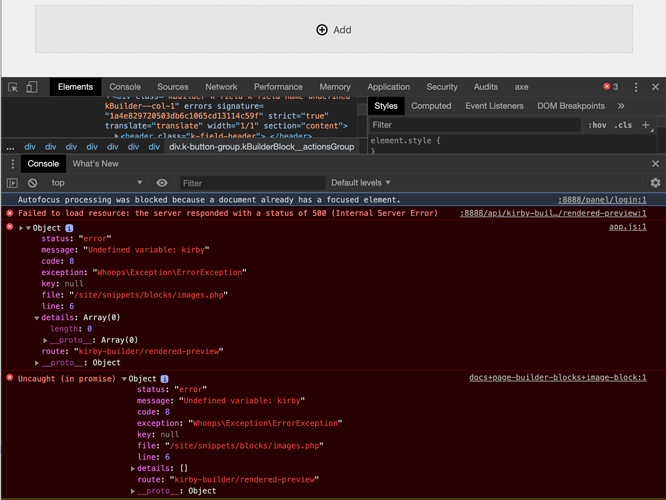The width and height of the screenshot is (666, 500).
Task: Open the Default levels dropdown
Action: [361, 183]
